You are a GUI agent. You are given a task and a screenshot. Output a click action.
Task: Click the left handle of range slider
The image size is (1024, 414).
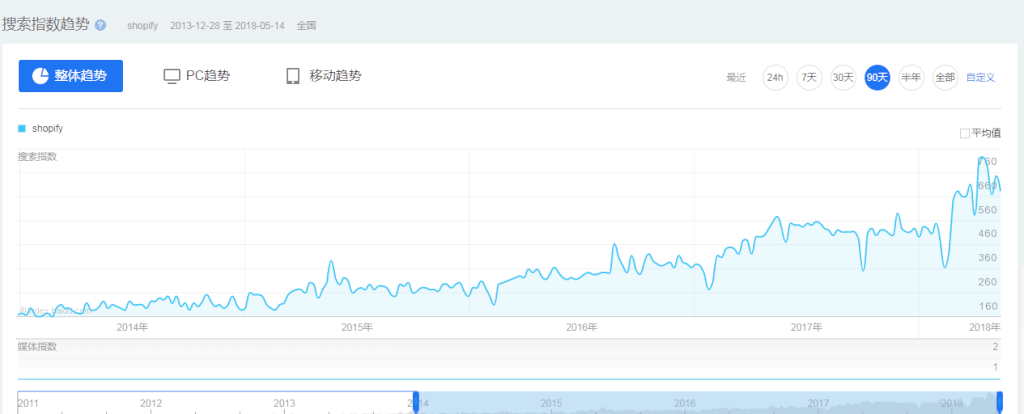click(x=416, y=401)
